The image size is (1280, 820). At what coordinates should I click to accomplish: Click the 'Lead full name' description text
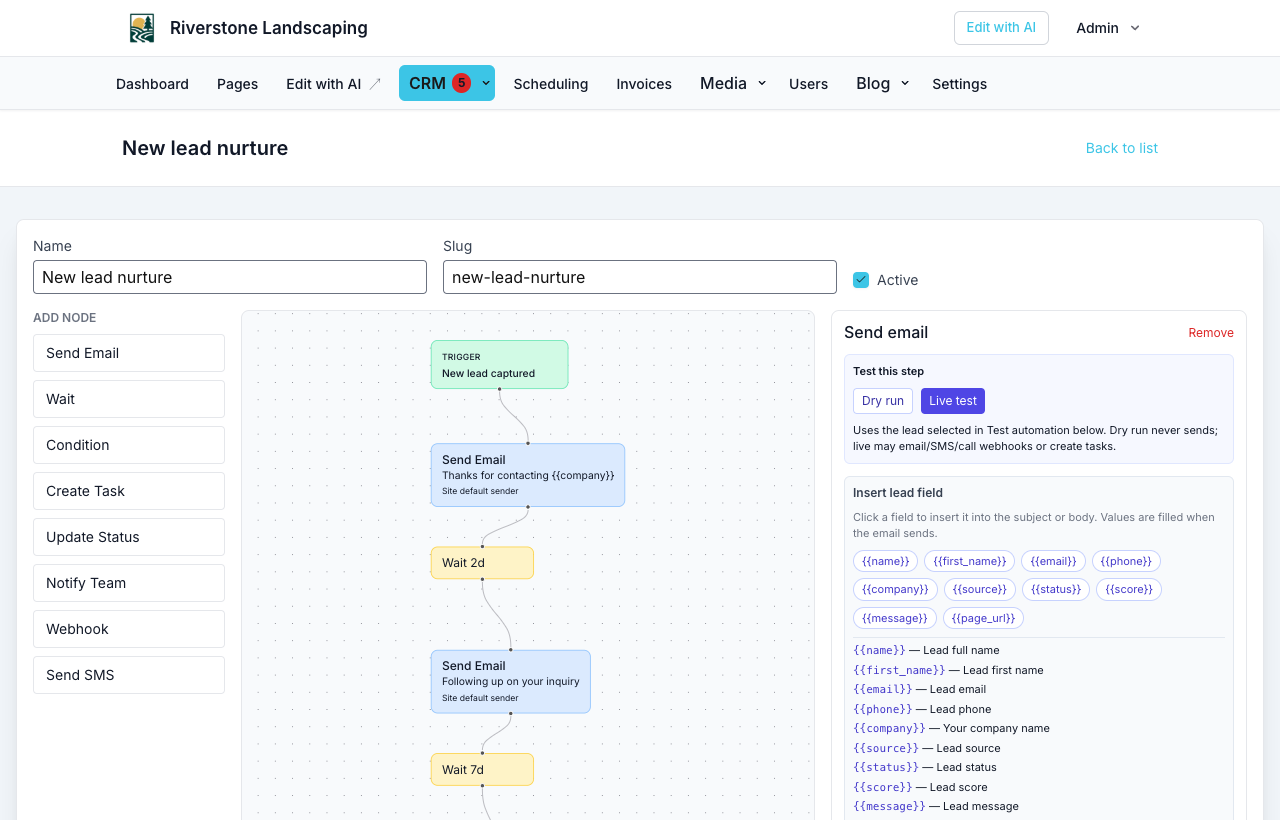[961, 650]
